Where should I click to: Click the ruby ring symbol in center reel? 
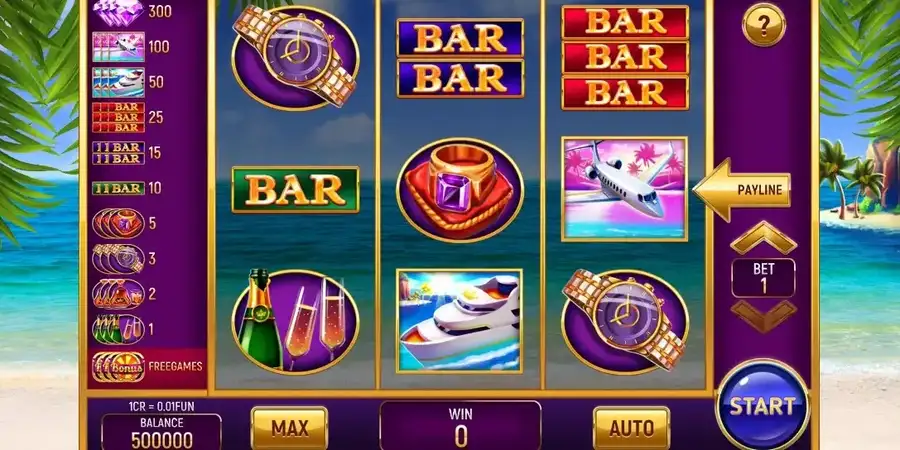[x=460, y=190]
